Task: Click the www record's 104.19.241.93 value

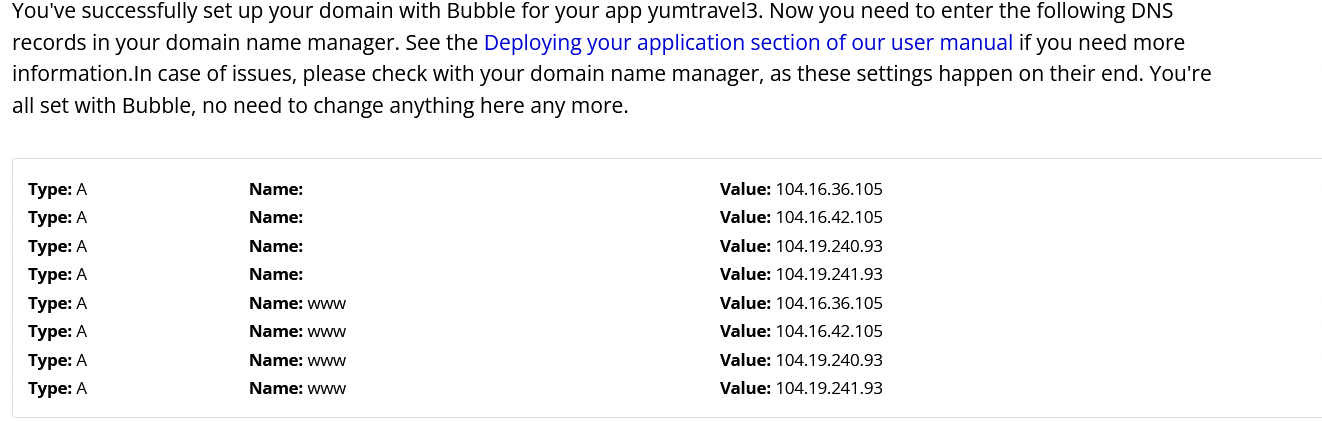Action: click(828, 388)
